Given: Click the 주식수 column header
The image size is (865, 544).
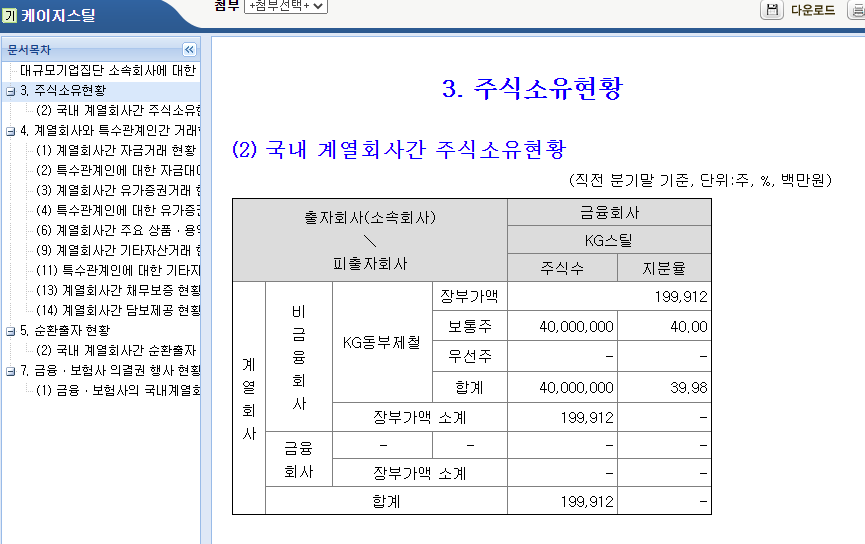Looking at the screenshot, I should click(562, 268).
